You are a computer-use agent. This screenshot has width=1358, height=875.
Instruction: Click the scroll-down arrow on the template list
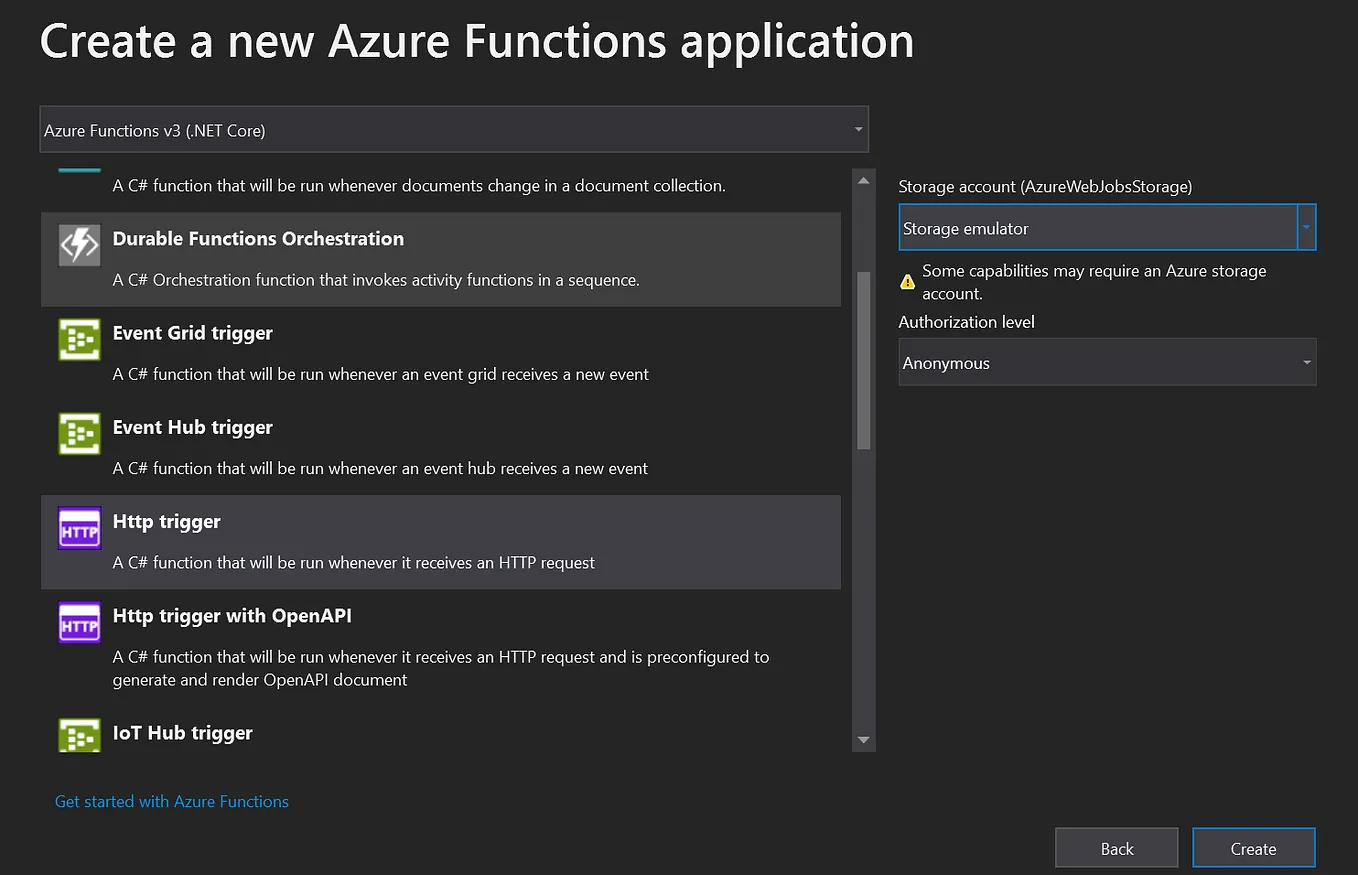(x=862, y=740)
